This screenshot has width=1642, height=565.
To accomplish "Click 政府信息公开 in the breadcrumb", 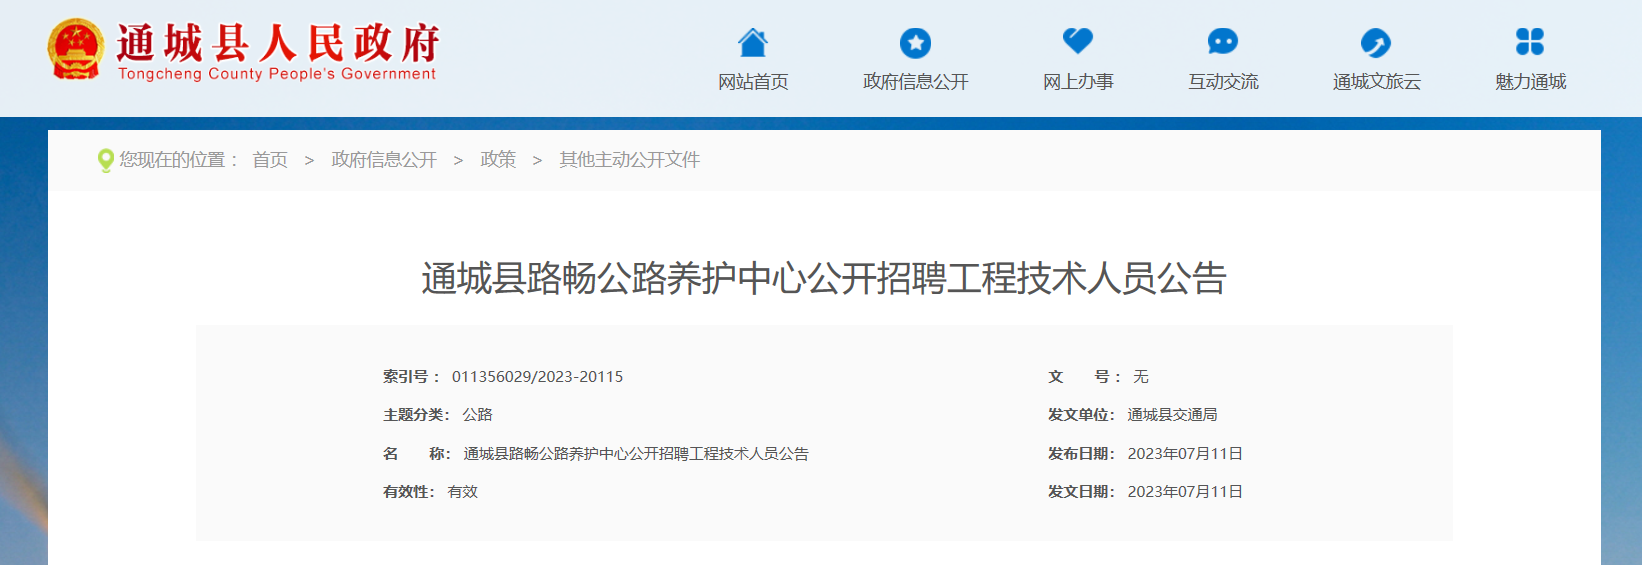I will click(x=384, y=160).
